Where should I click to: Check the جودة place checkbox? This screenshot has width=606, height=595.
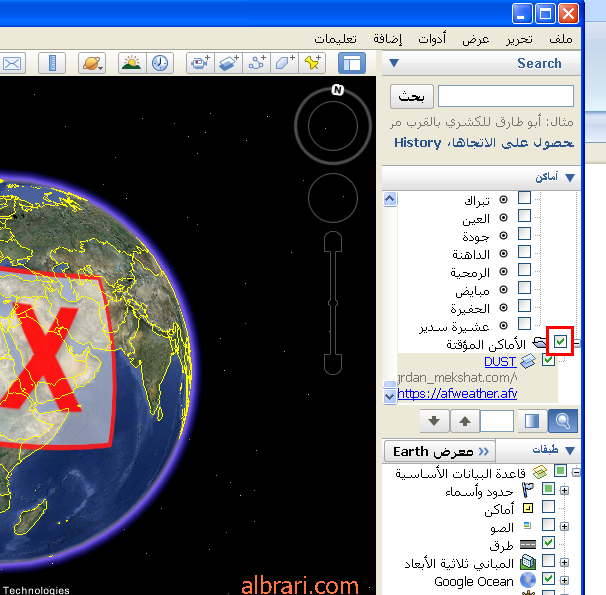(524, 234)
